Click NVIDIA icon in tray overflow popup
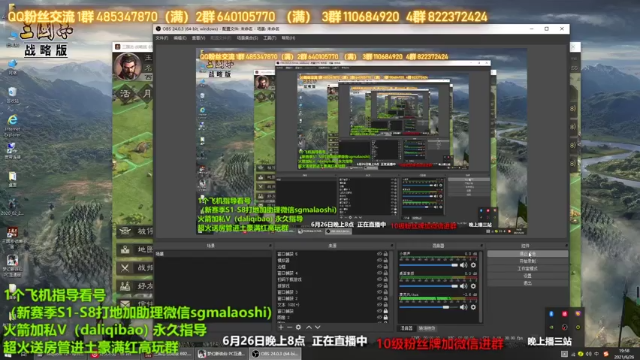 [x=551, y=327]
